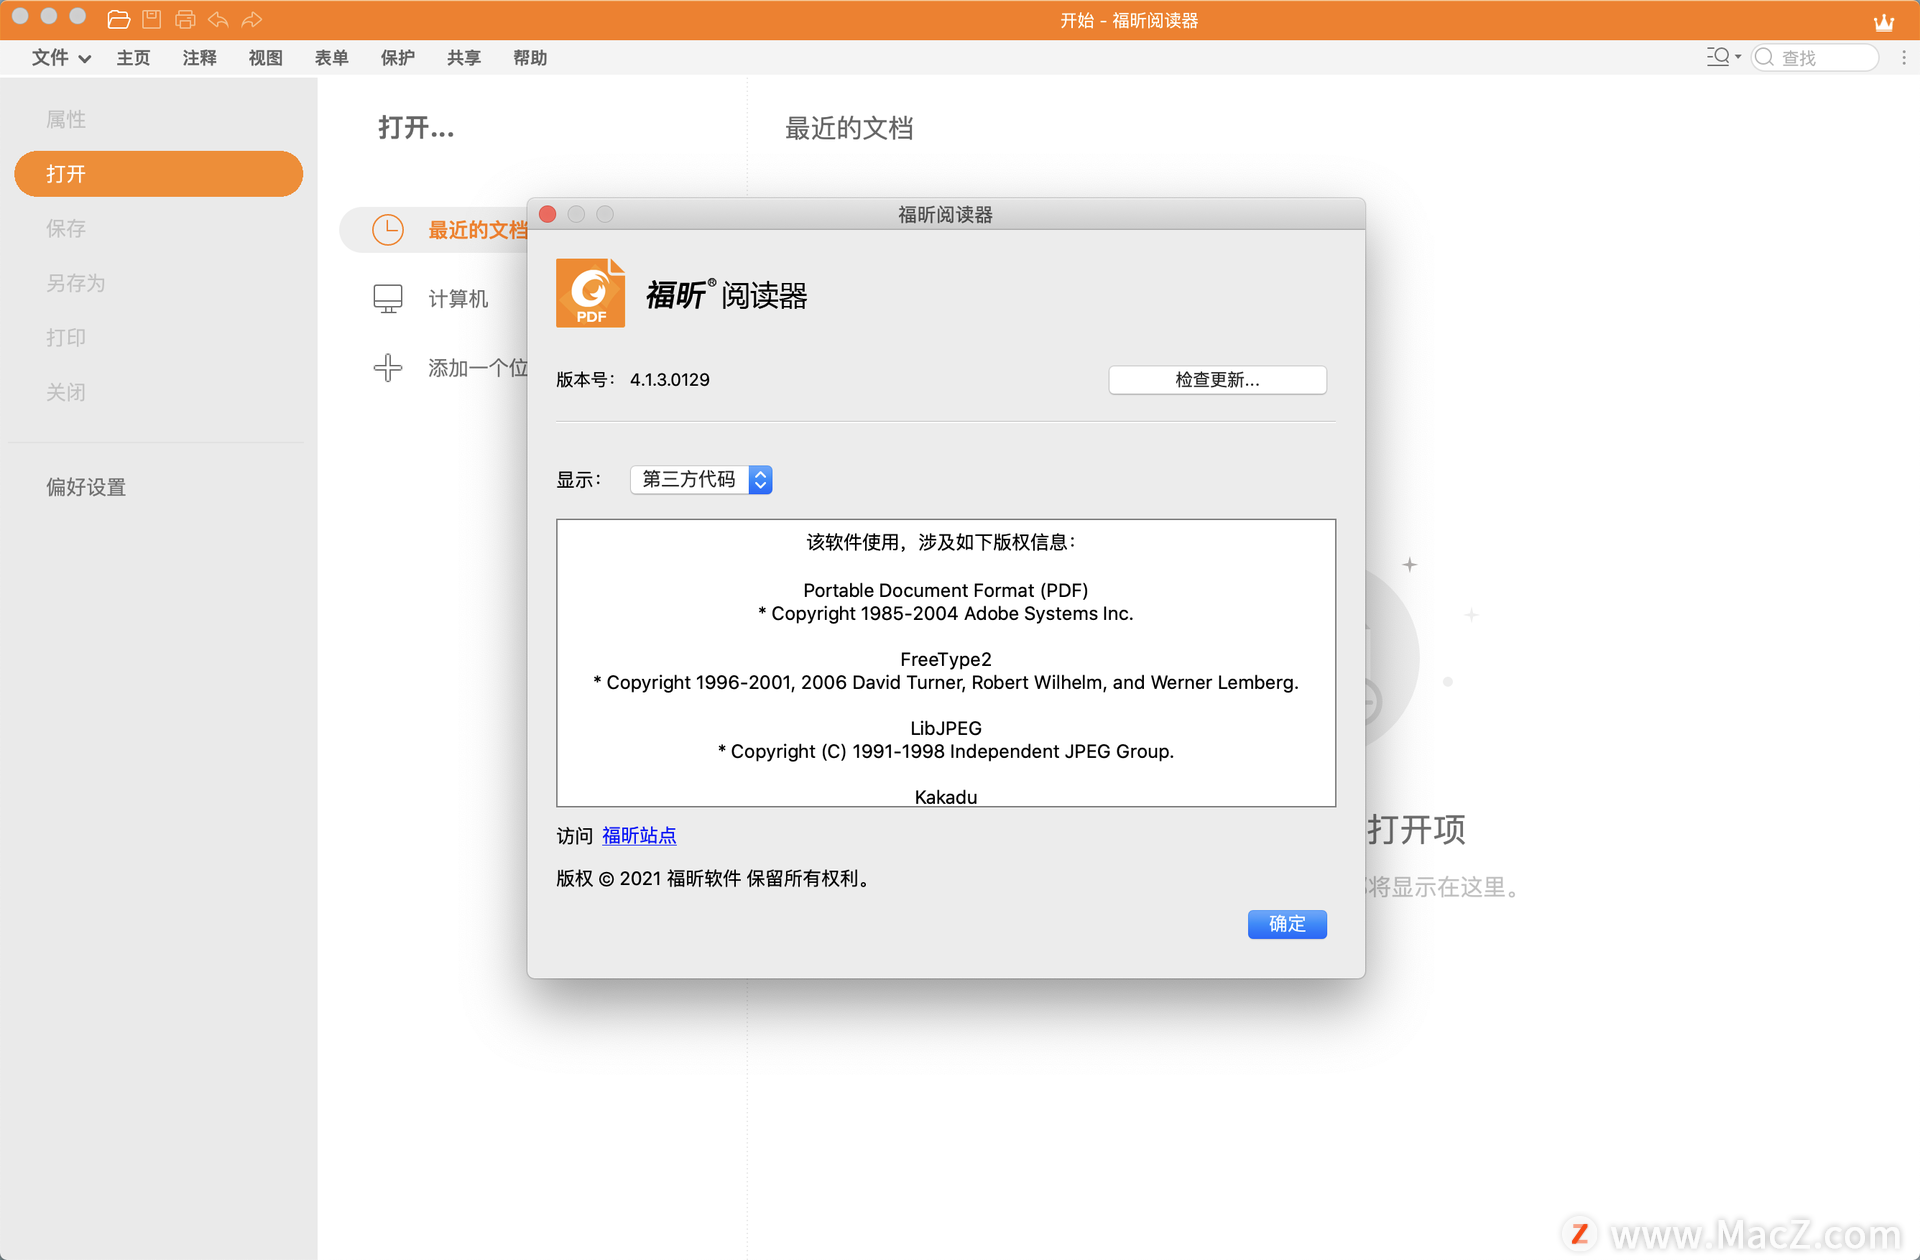
Task: Click the crown premium icon
Action: click(1884, 21)
